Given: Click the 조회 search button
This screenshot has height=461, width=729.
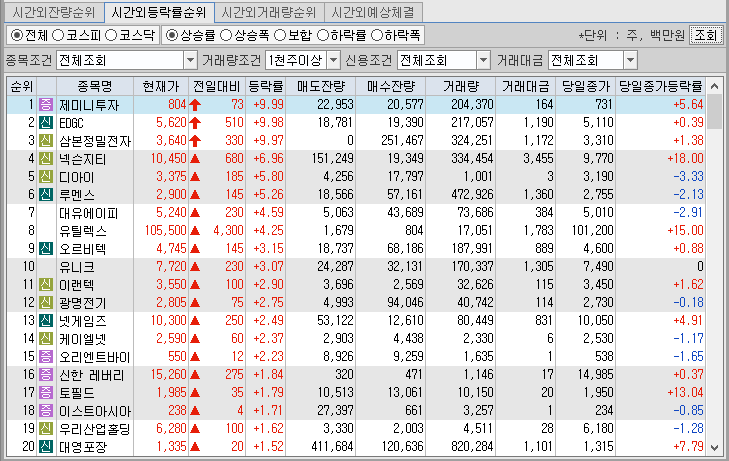Looking at the screenshot, I should 706,35.
